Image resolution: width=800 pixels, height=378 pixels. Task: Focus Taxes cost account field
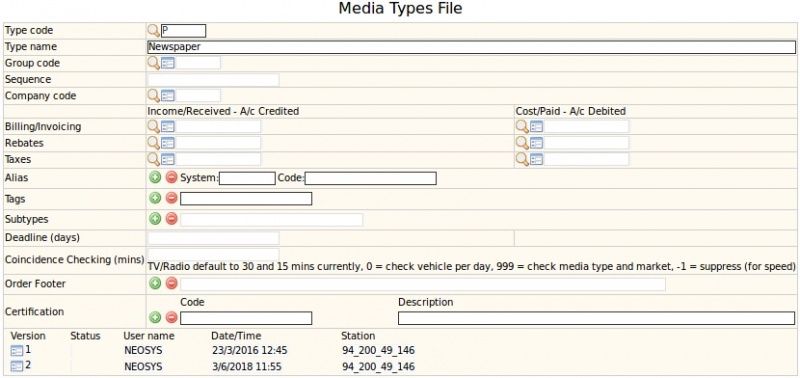tap(586, 159)
